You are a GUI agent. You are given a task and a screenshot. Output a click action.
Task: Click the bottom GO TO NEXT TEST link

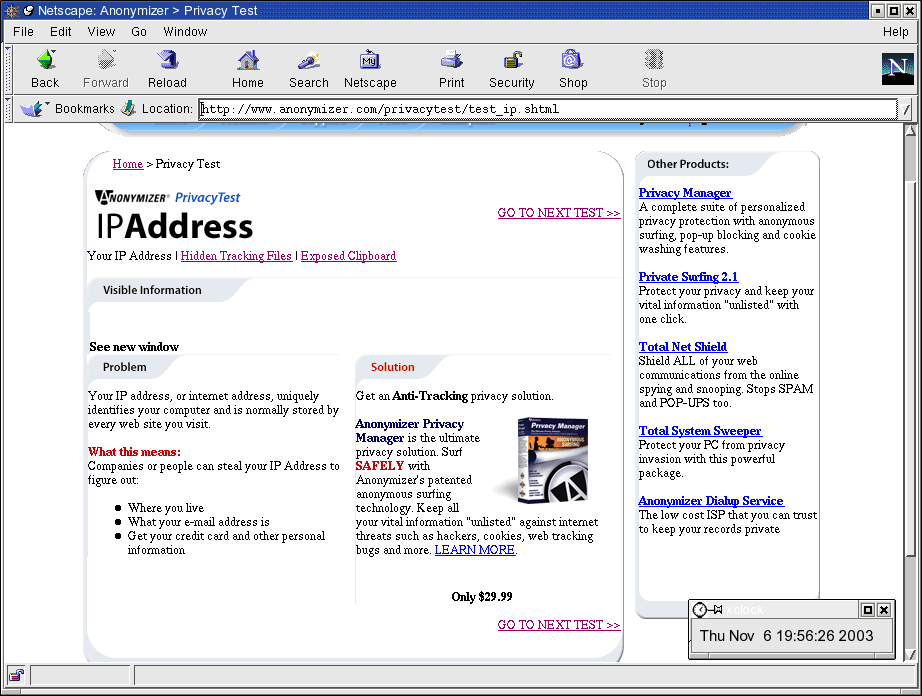coord(559,625)
